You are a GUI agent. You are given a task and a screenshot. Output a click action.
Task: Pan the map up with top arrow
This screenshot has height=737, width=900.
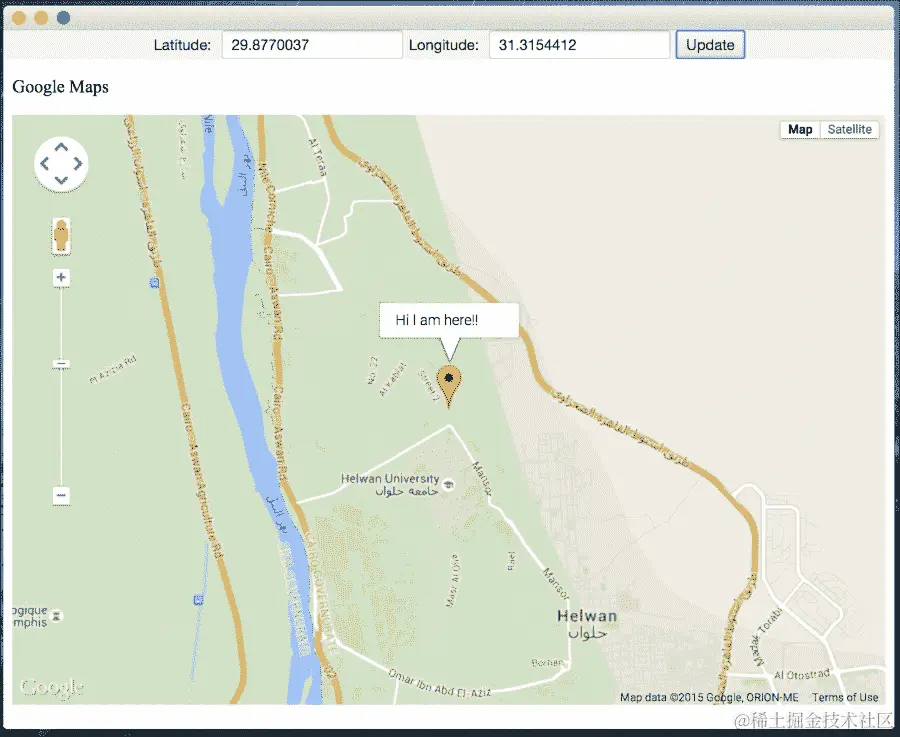point(61,148)
